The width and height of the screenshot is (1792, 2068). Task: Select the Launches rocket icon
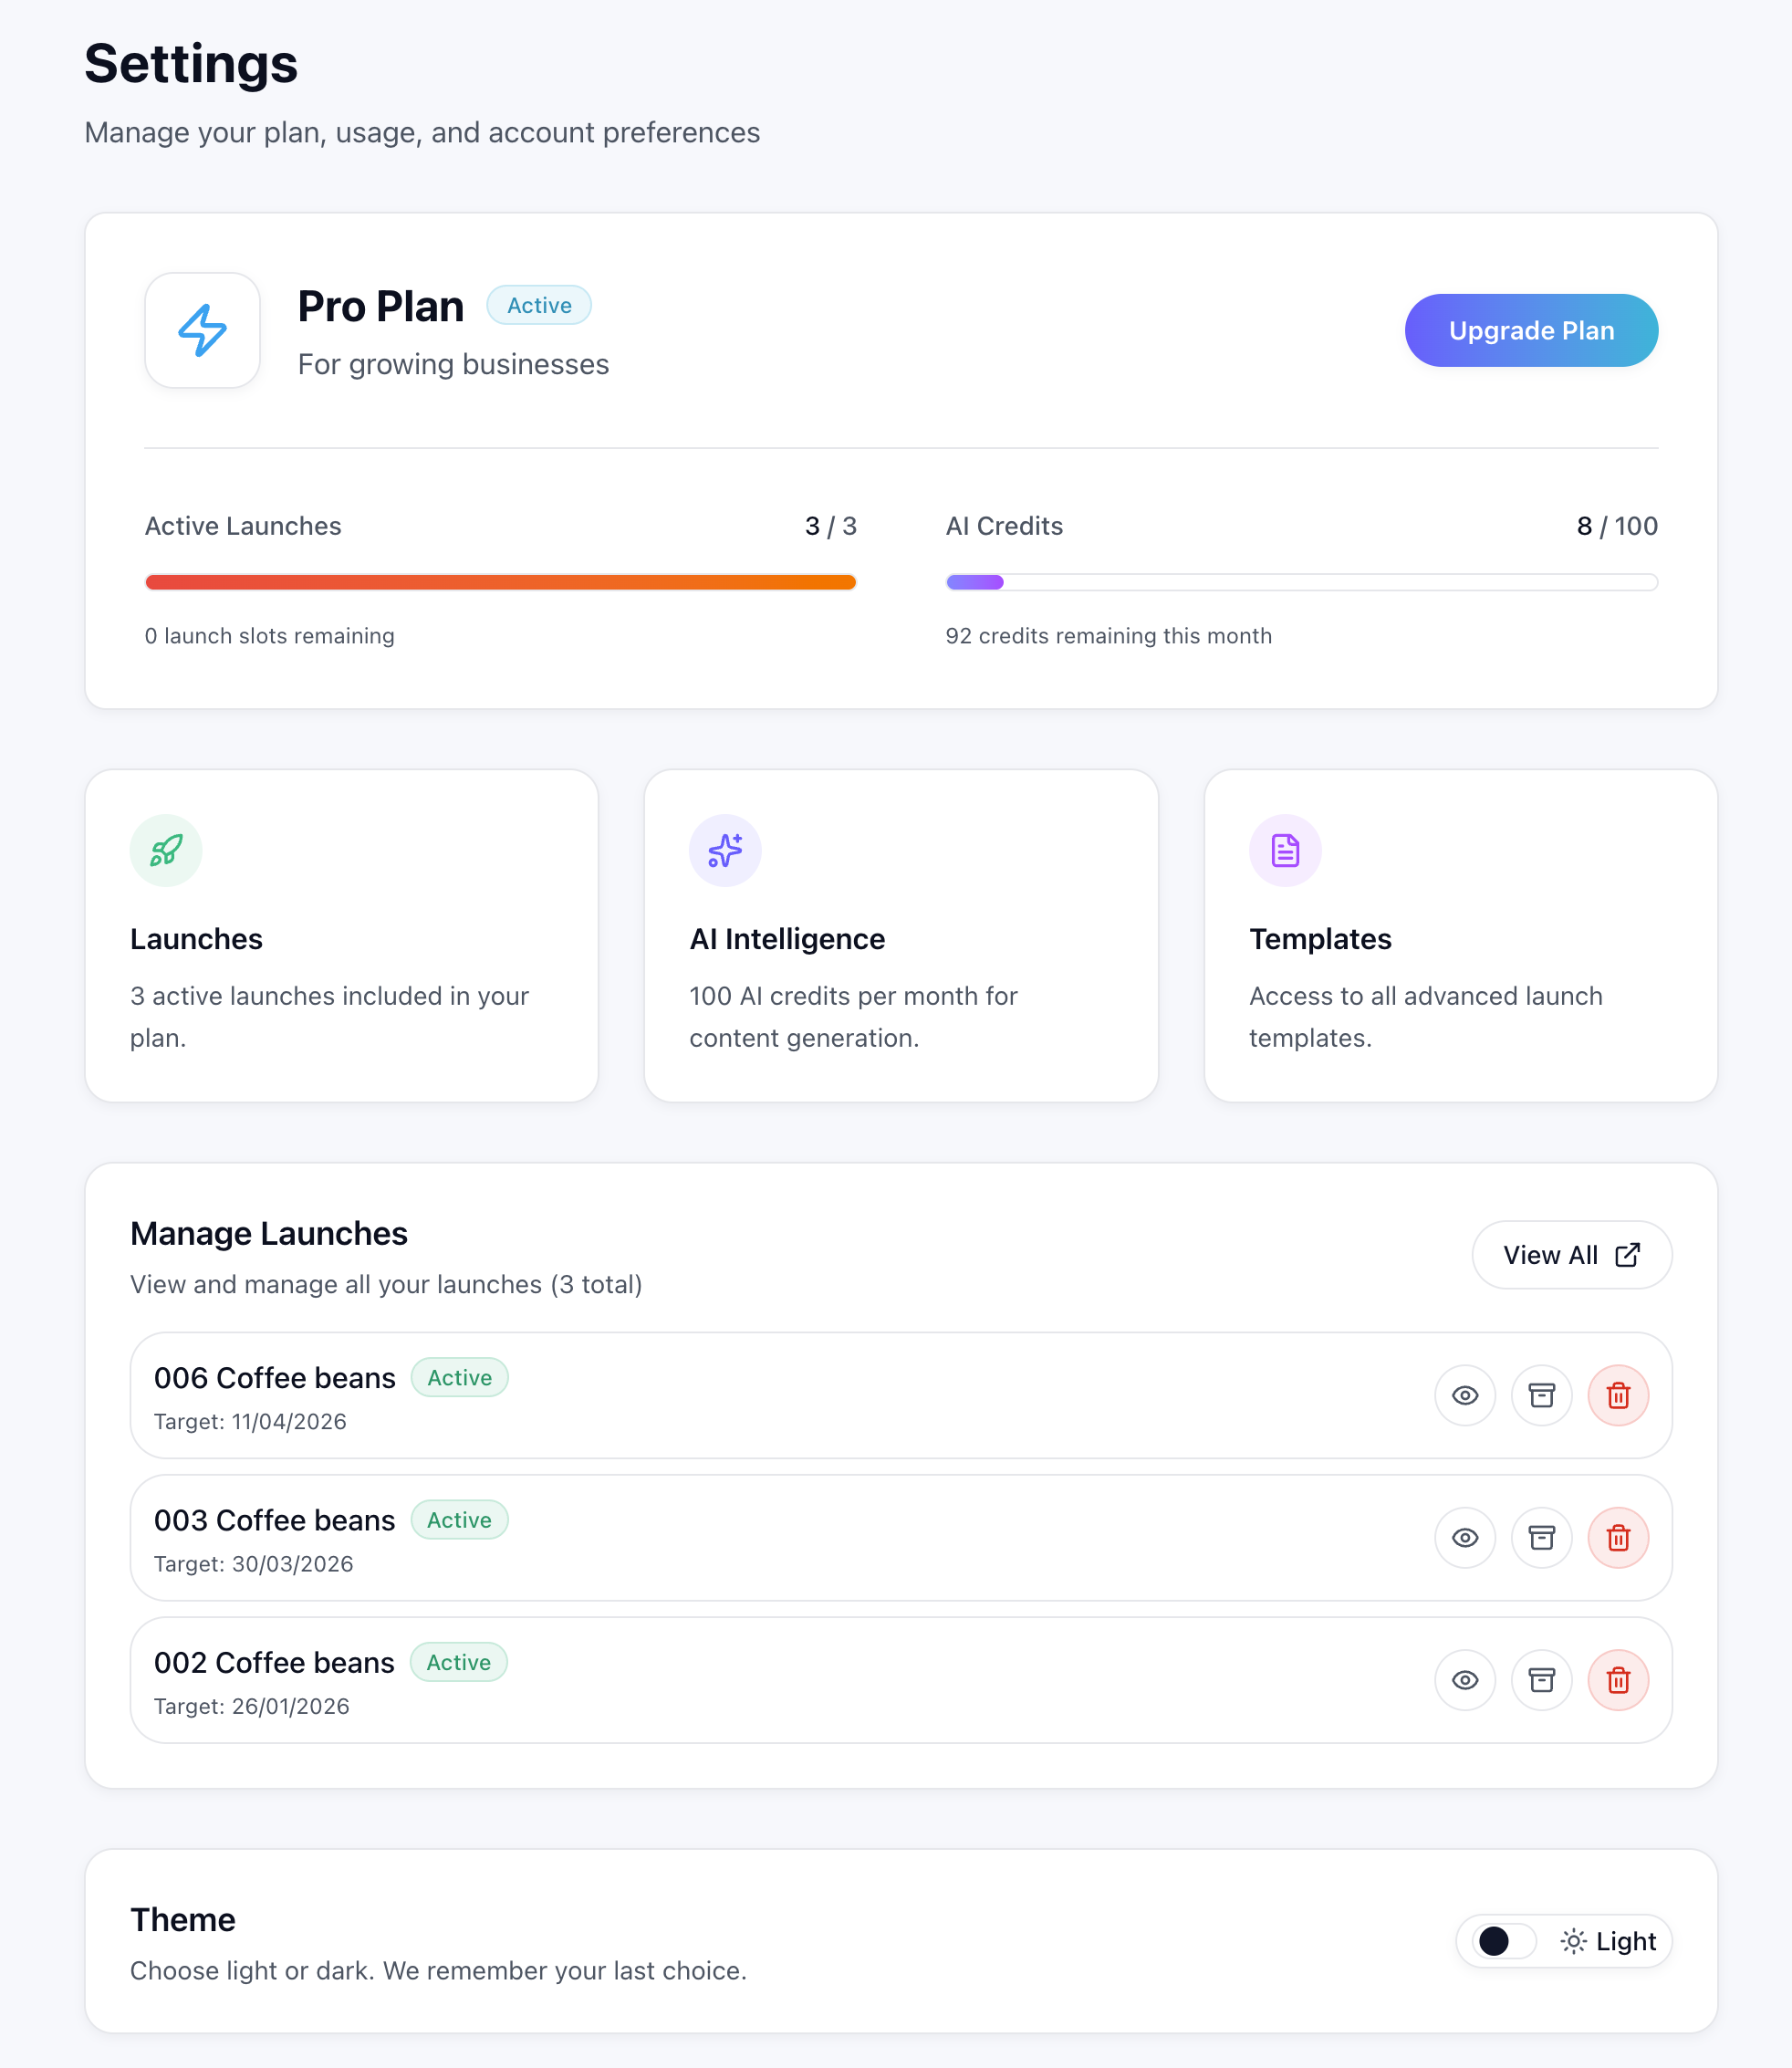click(166, 850)
